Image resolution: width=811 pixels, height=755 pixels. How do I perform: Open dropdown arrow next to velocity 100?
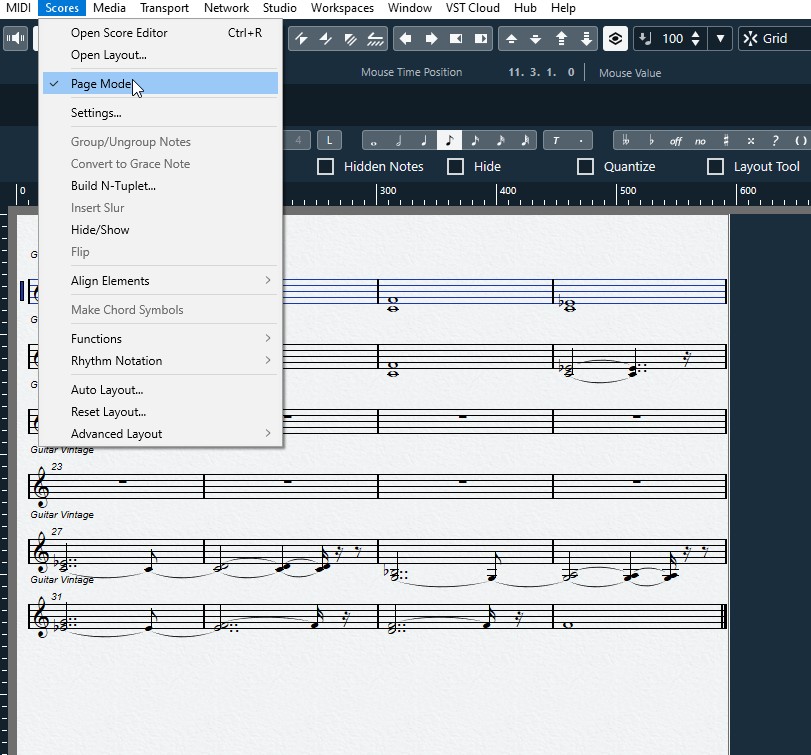pyautogui.click(x=720, y=39)
